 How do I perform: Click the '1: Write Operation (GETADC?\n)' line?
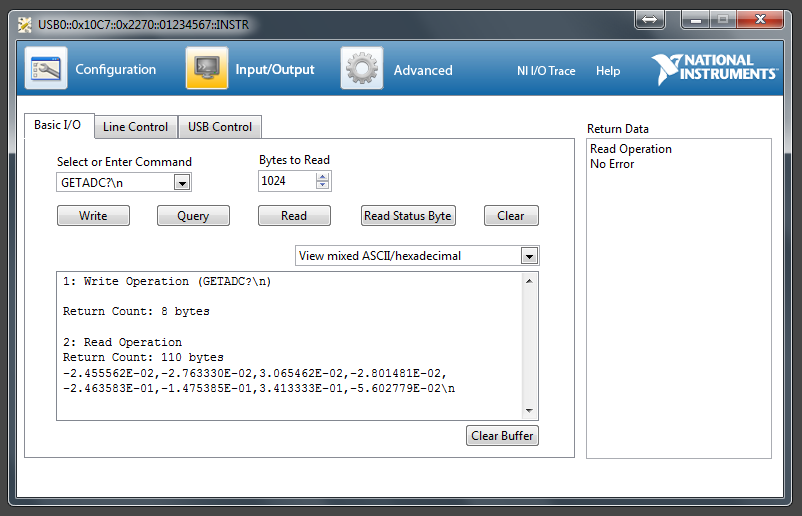(167, 281)
